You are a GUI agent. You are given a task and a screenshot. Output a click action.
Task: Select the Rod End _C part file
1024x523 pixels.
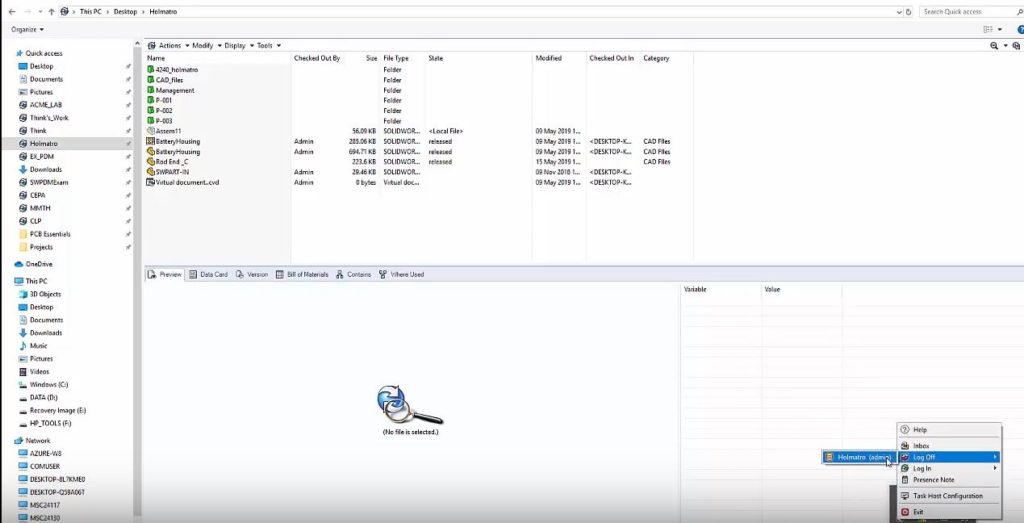click(x=168, y=161)
